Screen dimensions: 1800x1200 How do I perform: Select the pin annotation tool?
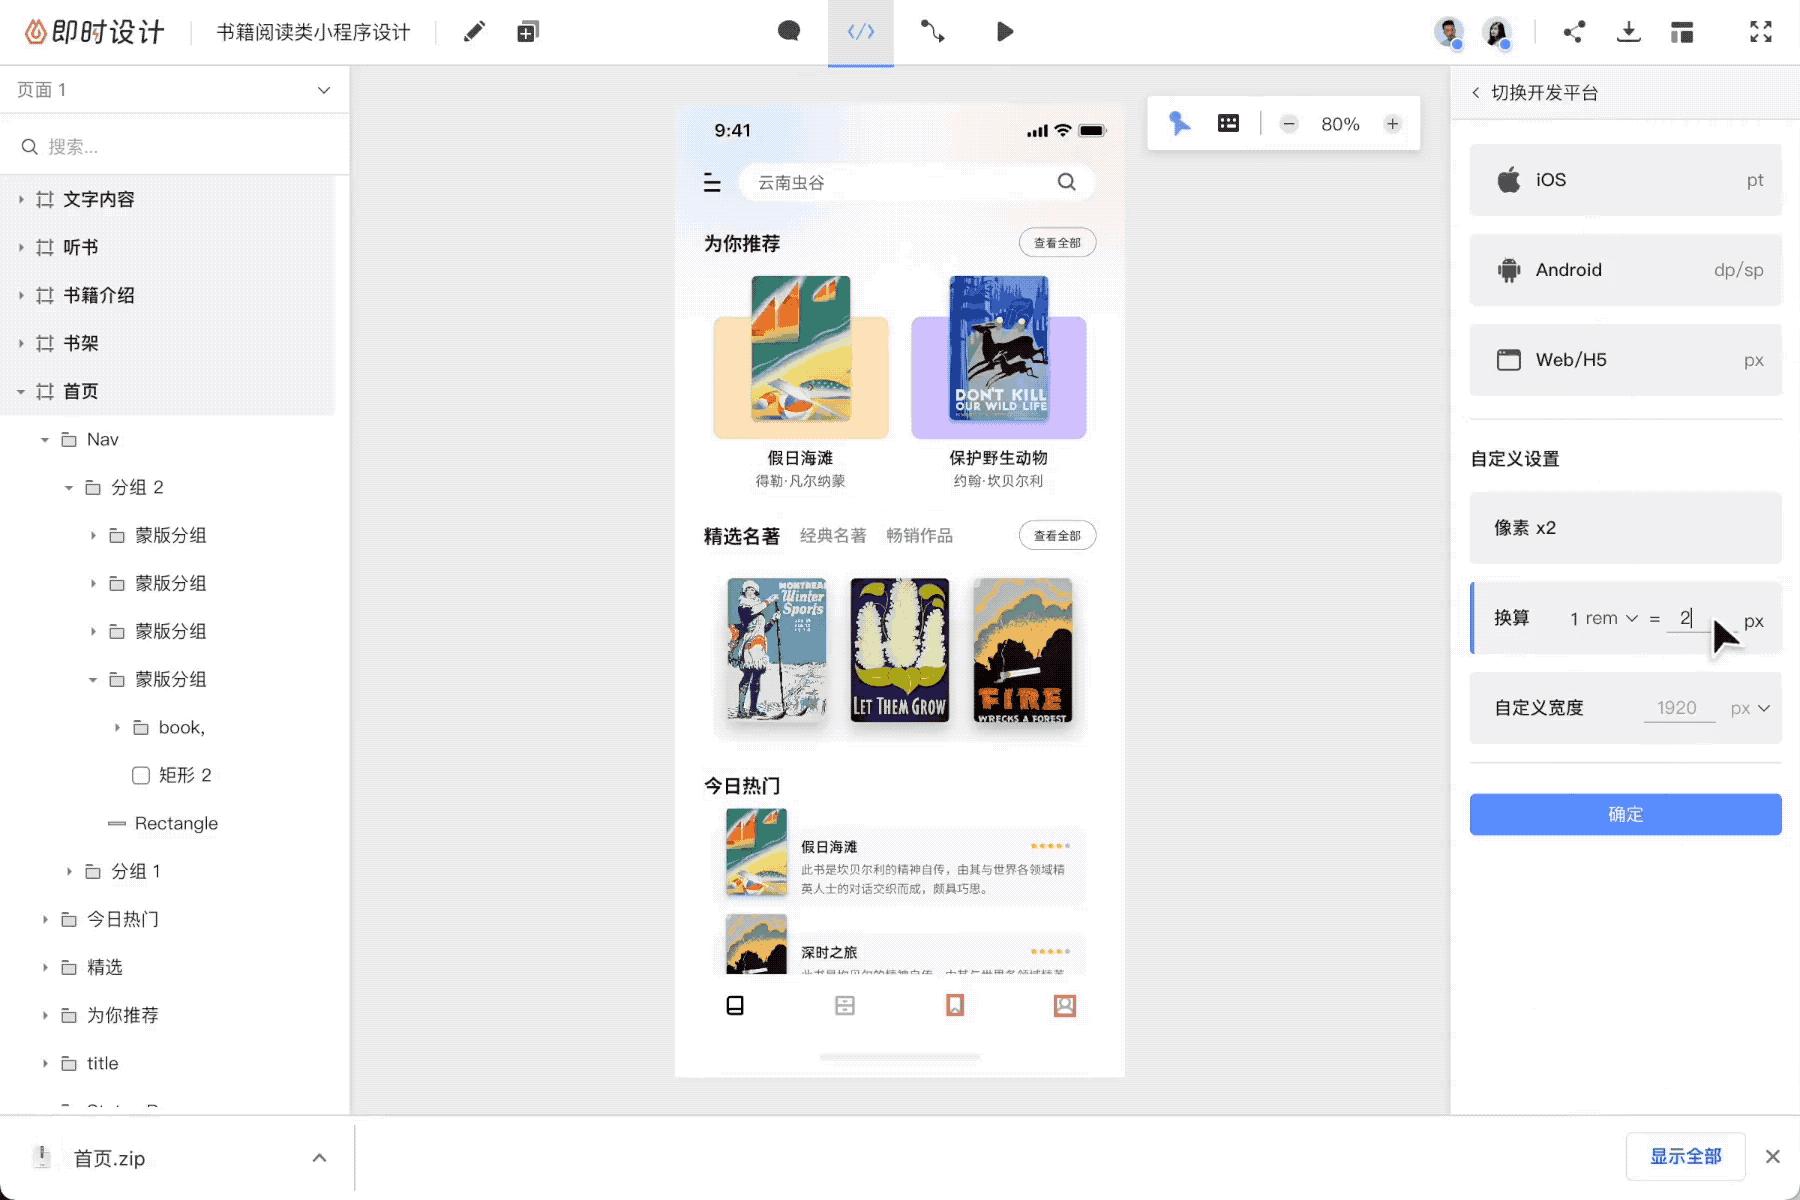pyautogui.click(x=1180, y=123)
